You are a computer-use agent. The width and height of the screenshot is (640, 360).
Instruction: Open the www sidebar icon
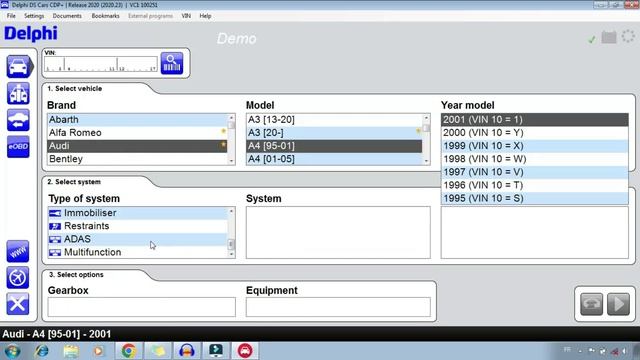pyautogui.click(x=18, y=251)
